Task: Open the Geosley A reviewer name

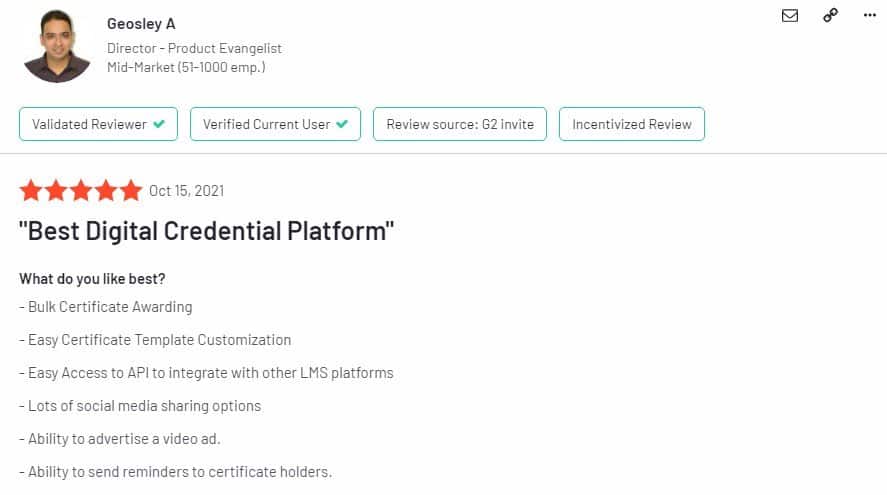Action: pos(143,24)
